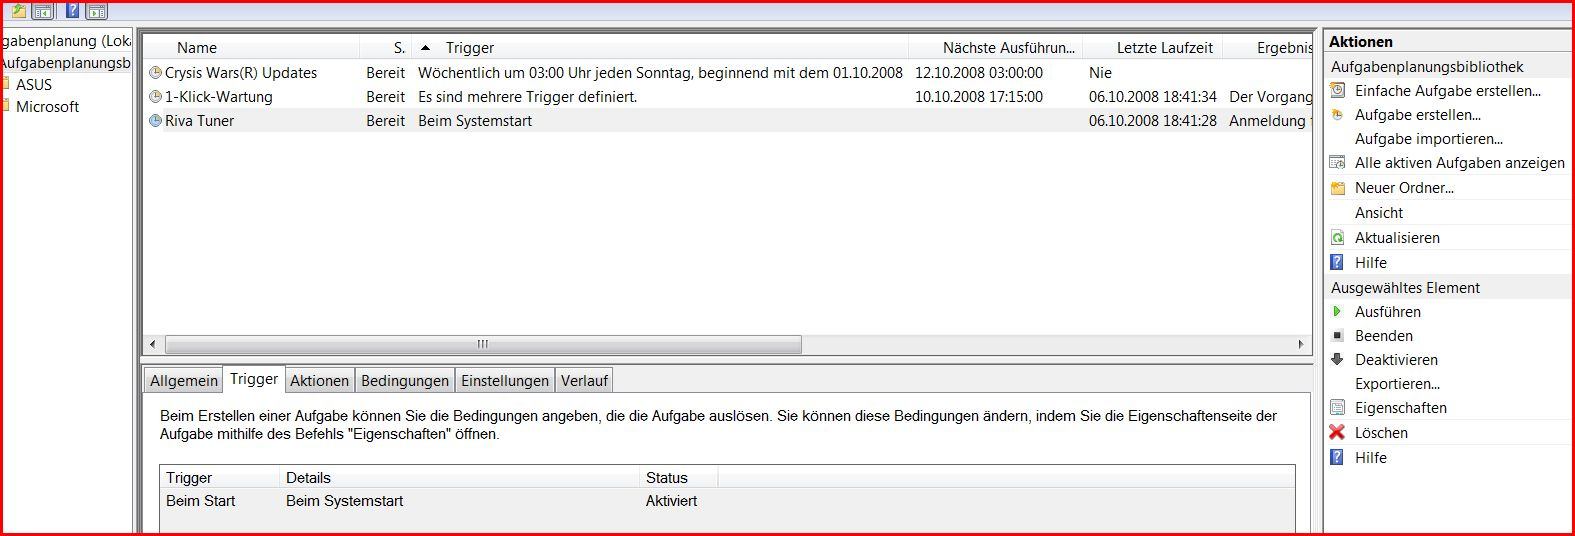
Task: Click next run time 12.10.2008 03:00:00
Action: pos(979,72)
